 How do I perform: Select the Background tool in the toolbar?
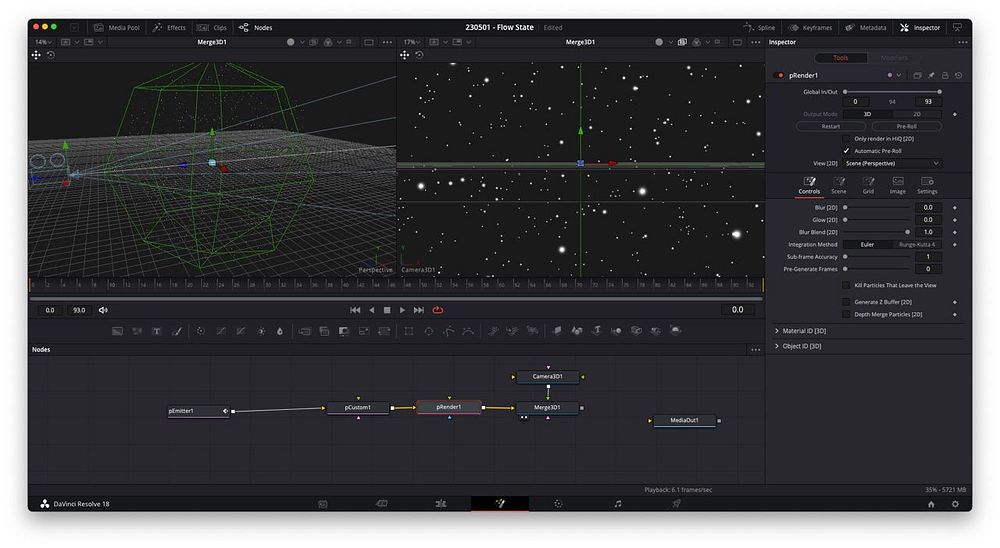117,331
